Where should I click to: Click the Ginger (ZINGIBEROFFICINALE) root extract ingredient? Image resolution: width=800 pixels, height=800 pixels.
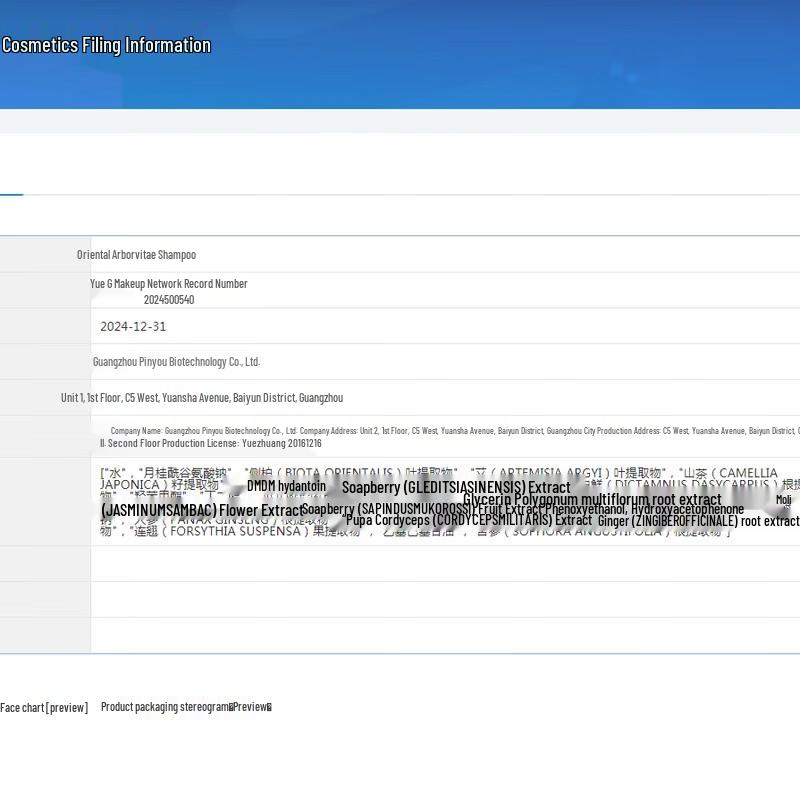(698, 521)
